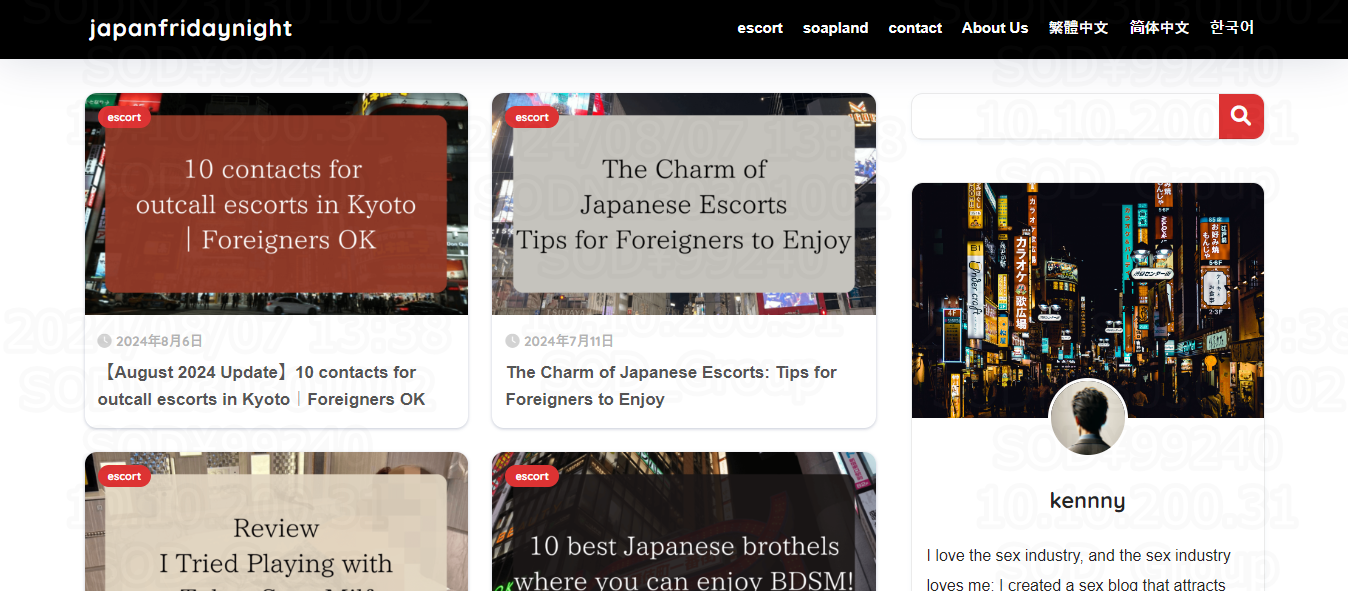Open the Charm of Japanese Escorts thumbnail
Image resolution: width=1348 pixels, height=591 pixels.
(x=684, y=204)
